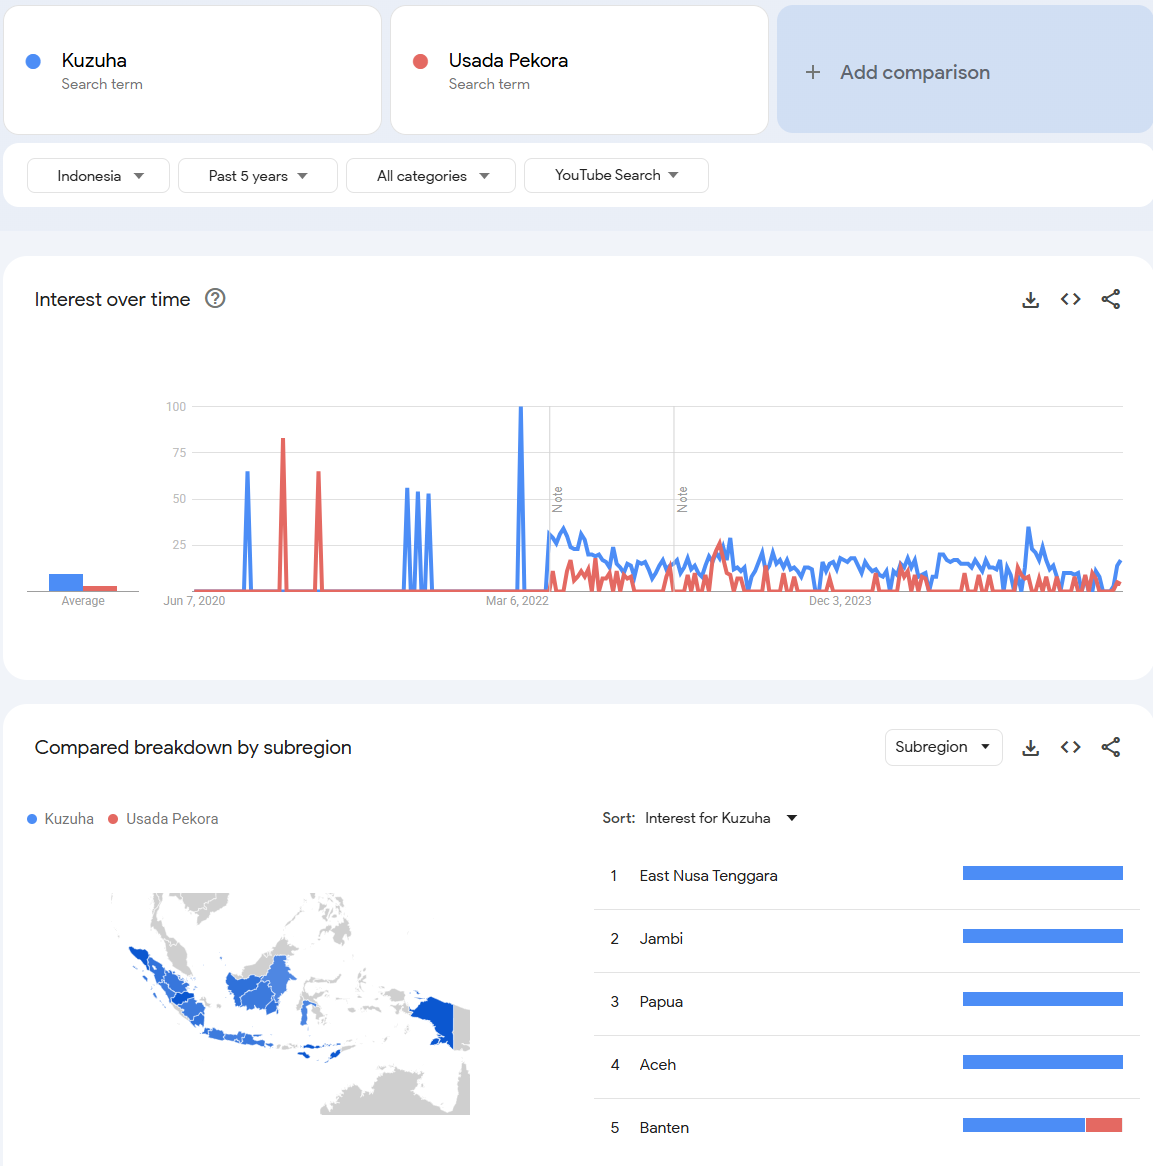Open the All categories dropdown
The image size is (1153, 1166).
pos(431,176)
